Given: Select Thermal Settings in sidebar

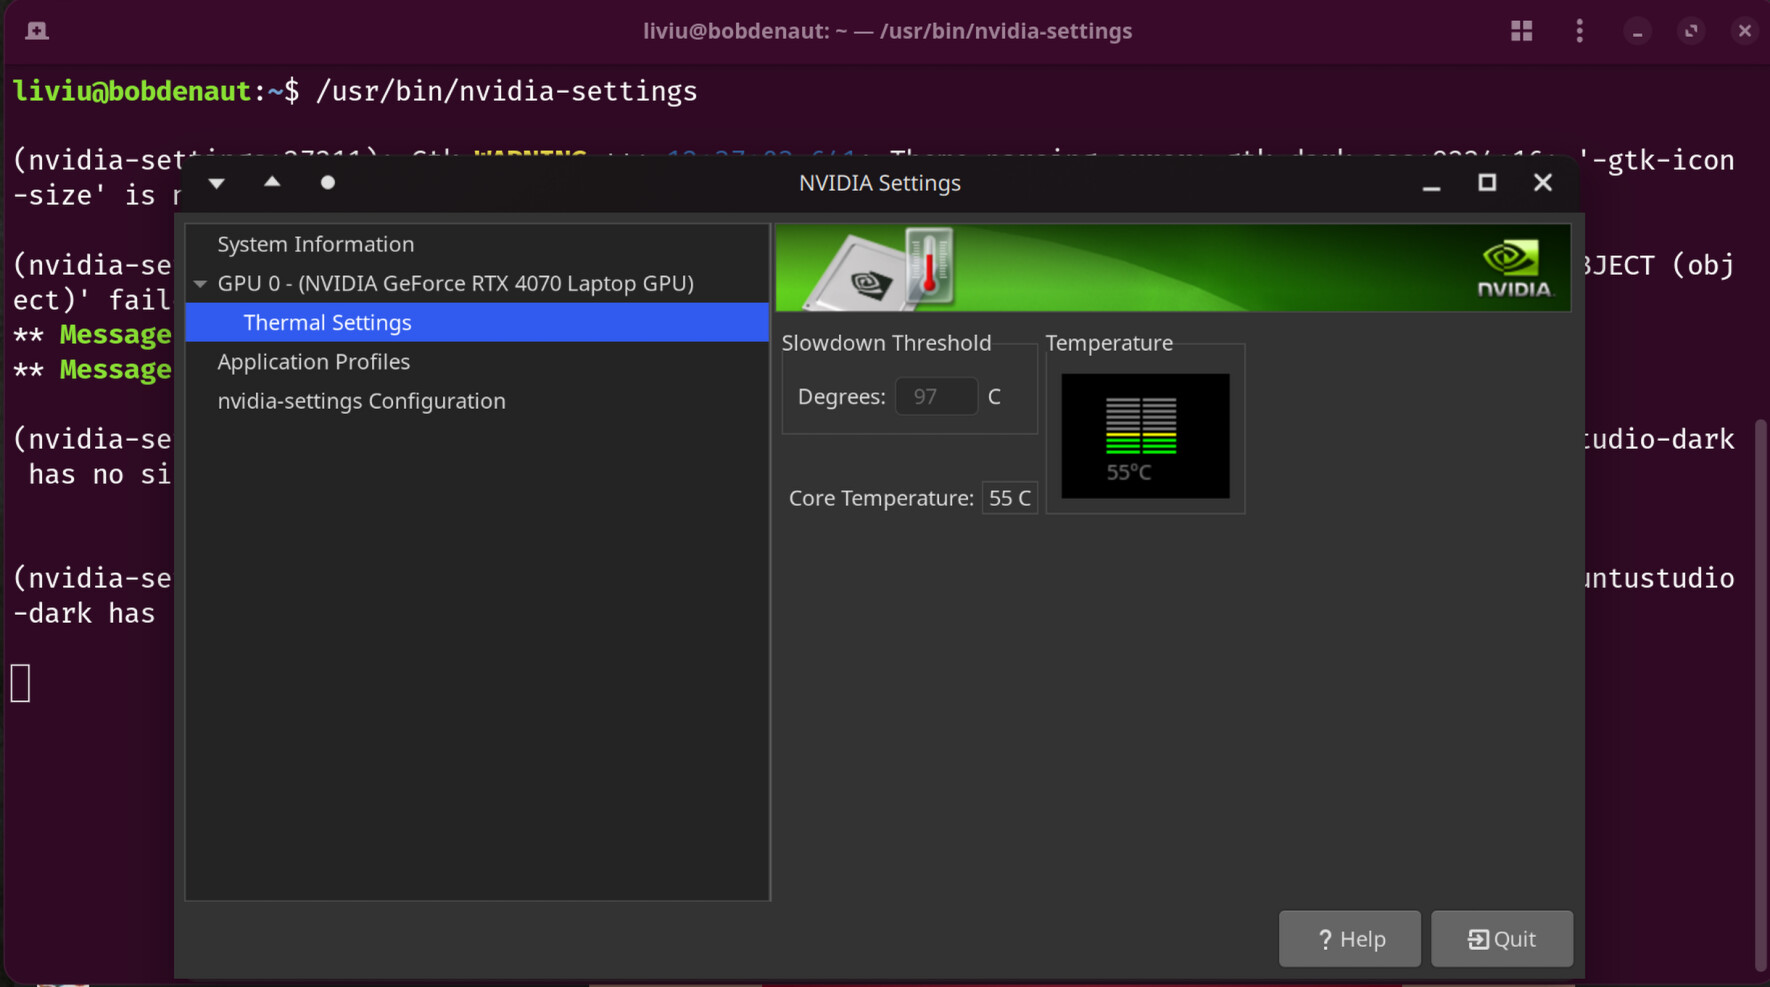Looking at the screenshot, I should [327, 323].
